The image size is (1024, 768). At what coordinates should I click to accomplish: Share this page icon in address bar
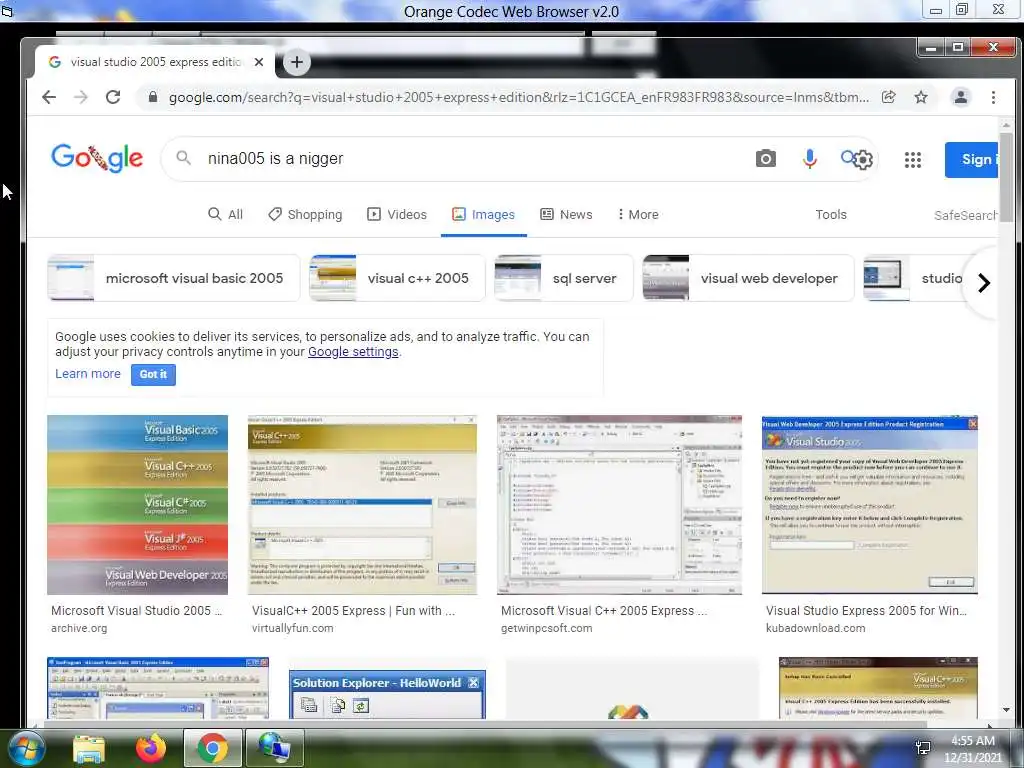point(889,97)
